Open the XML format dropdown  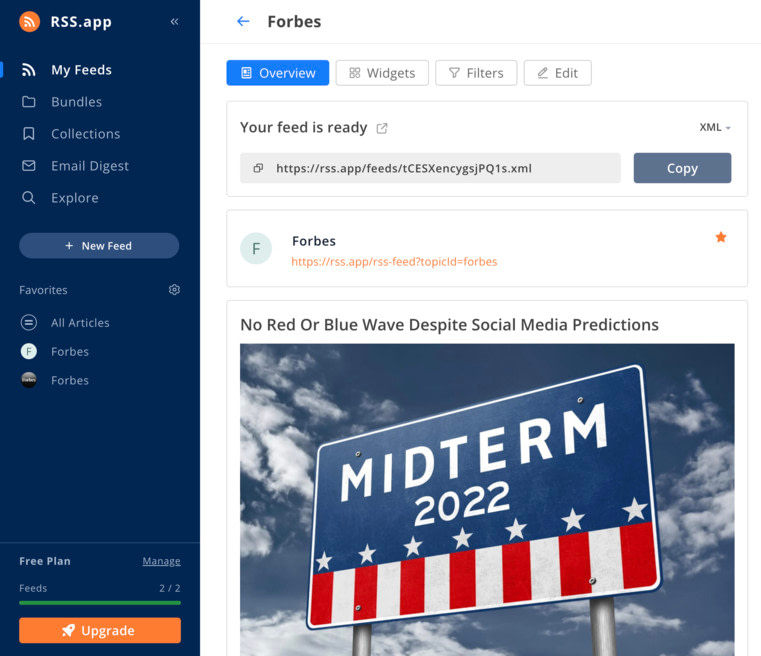714,127
